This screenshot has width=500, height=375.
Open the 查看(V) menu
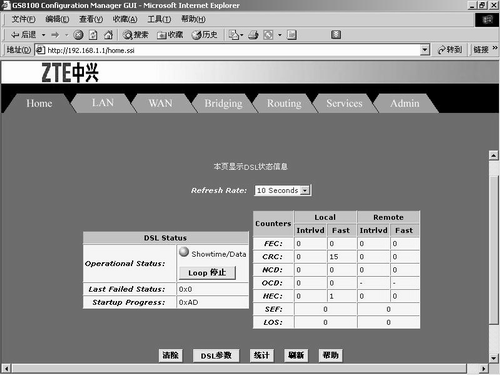91,19
